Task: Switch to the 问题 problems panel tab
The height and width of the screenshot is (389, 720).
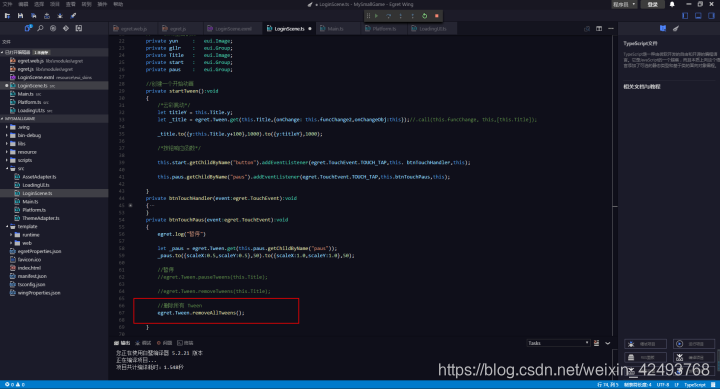Action: click(x=164, y=343)
